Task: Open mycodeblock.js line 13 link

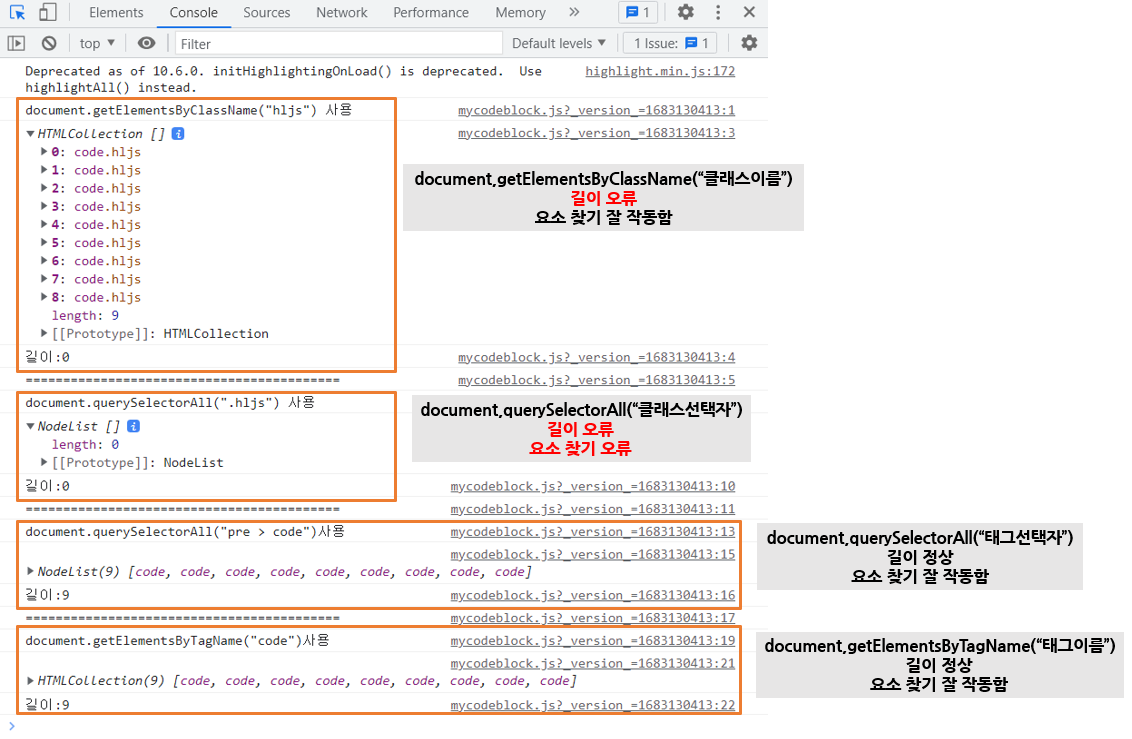Action: click(593, 532)
